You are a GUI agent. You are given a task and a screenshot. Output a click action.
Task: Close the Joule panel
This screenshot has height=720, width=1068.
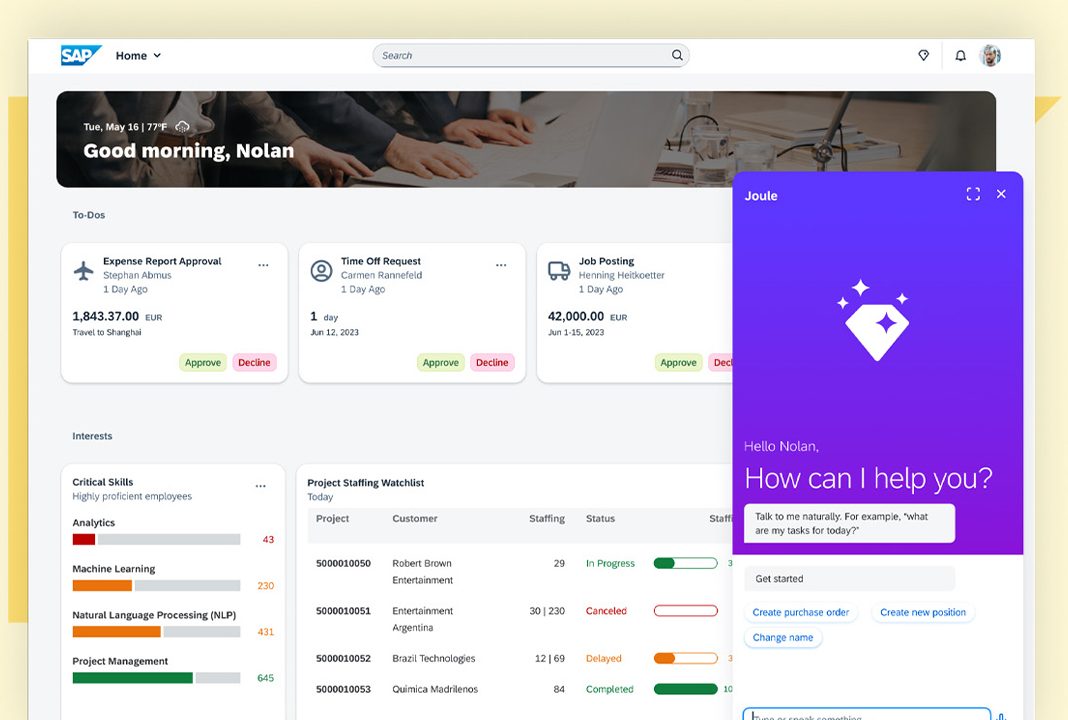pos(1001,194)
